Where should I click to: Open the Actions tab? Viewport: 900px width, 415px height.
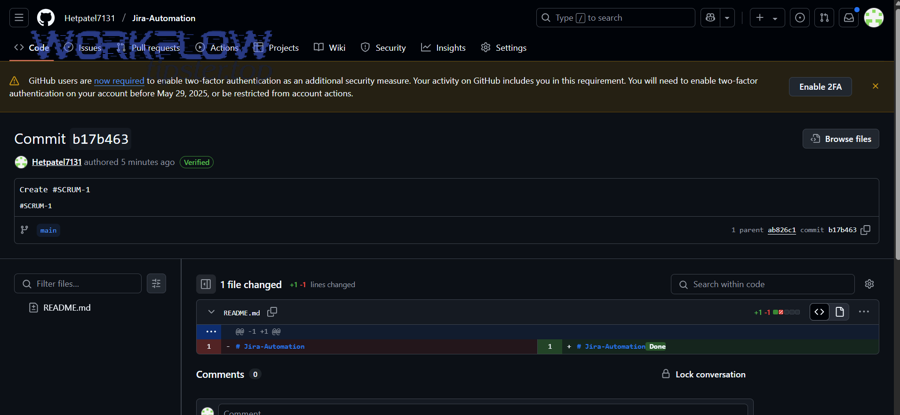pyautogui.click(x=217, y=47)
